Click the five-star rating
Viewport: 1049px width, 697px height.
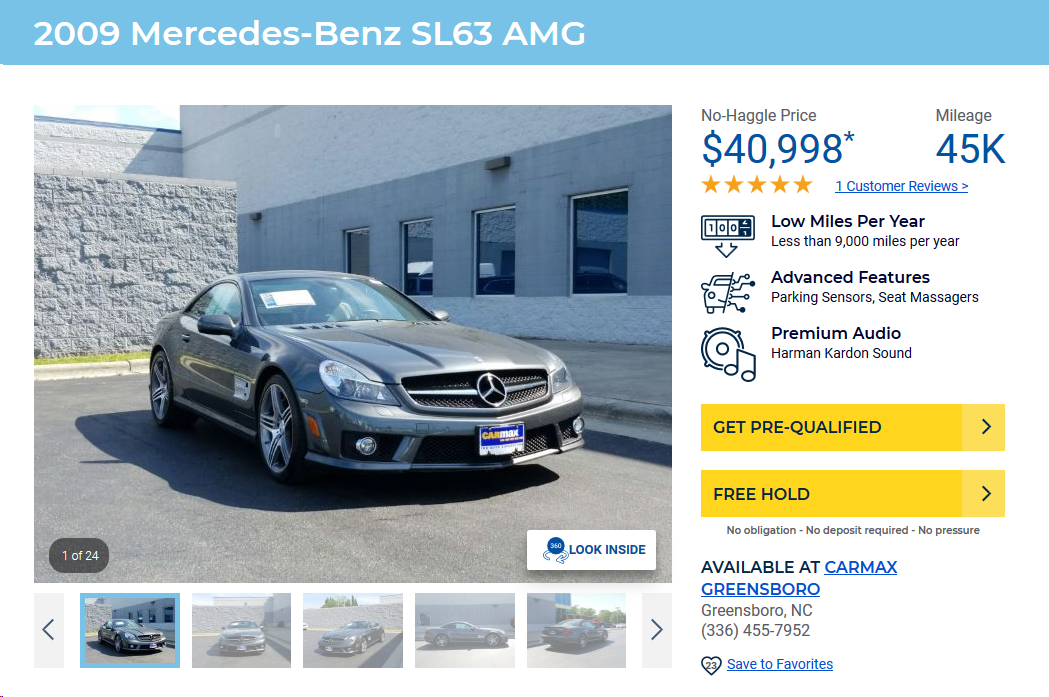[757, 185]
